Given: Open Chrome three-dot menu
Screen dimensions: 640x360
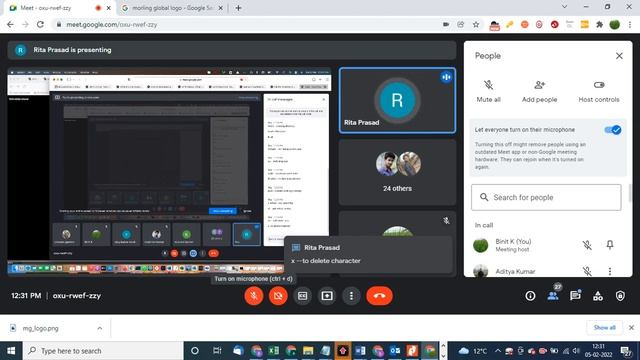Looking at the screenshot, I should tap(630, 24).
